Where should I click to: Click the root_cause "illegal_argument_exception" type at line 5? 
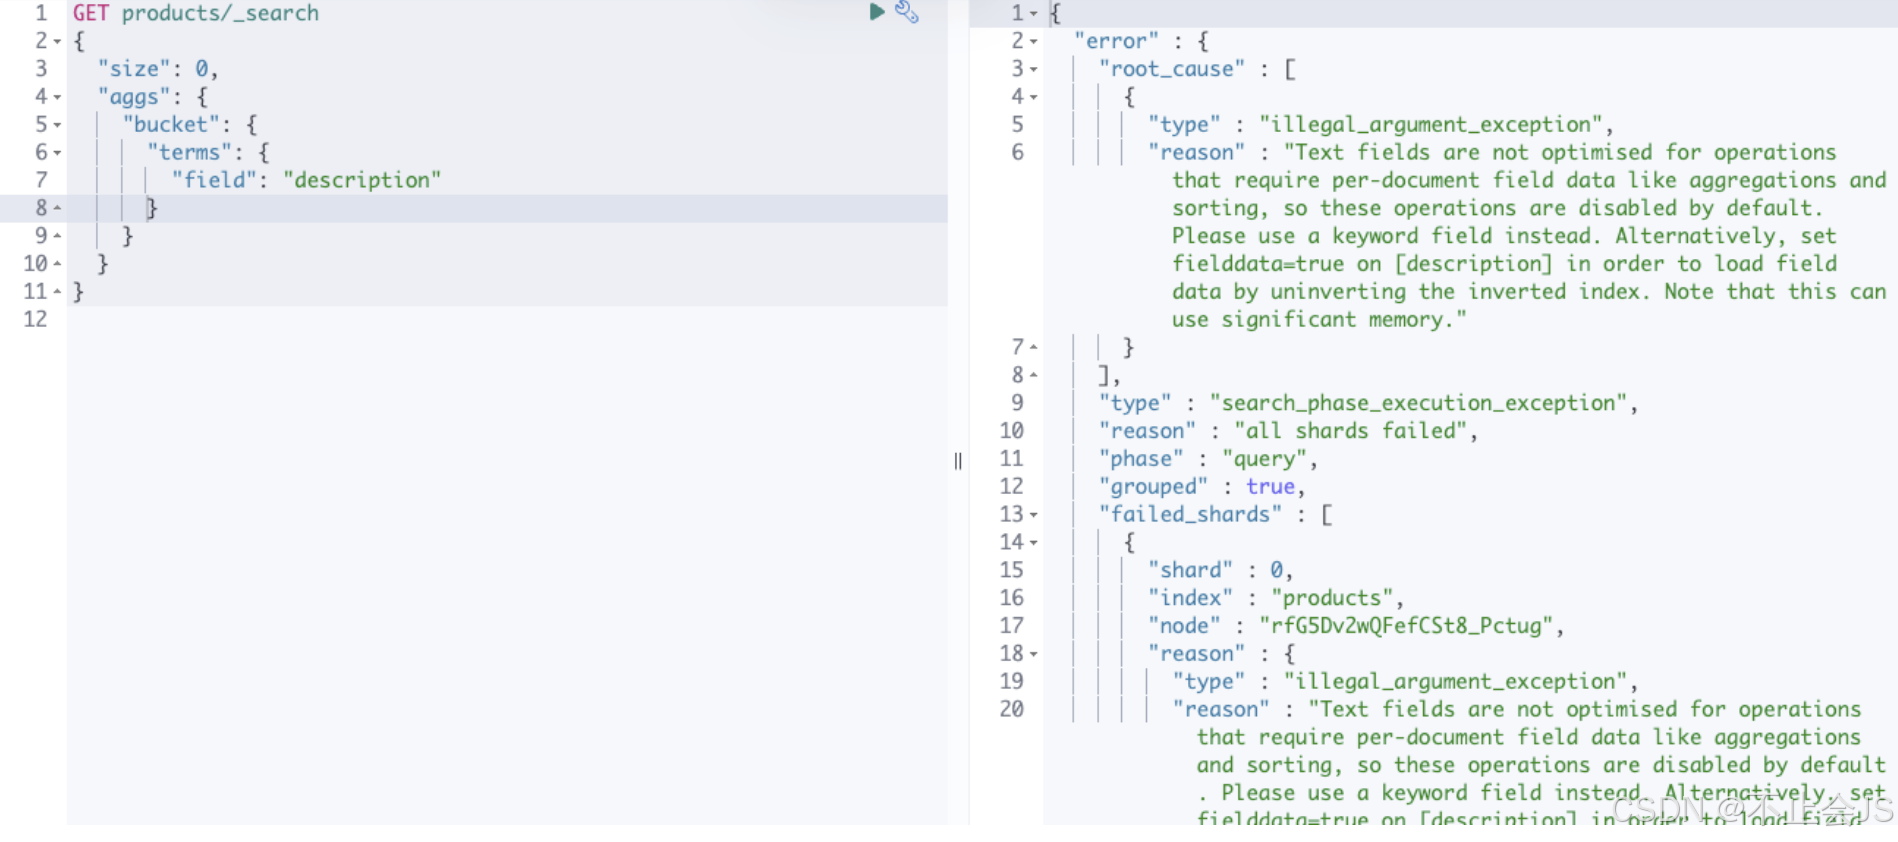[x=1431, y=125]
